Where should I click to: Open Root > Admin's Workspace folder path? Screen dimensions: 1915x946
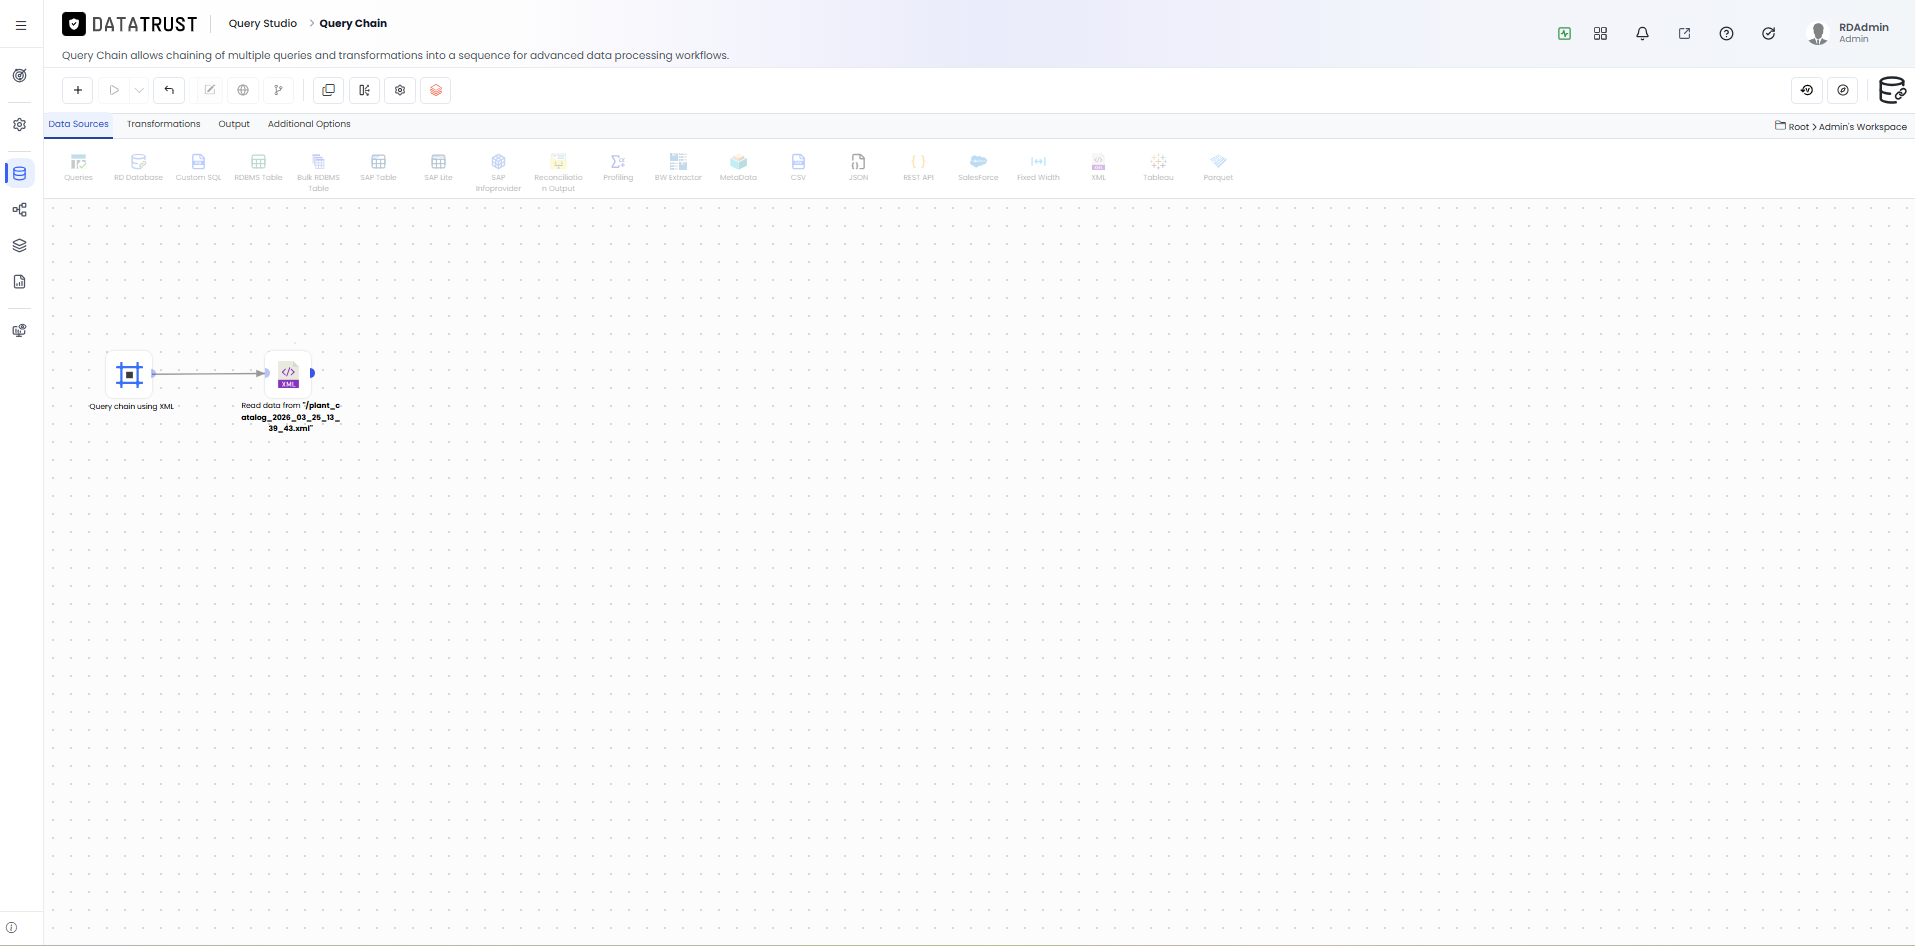coord(1841,126)
